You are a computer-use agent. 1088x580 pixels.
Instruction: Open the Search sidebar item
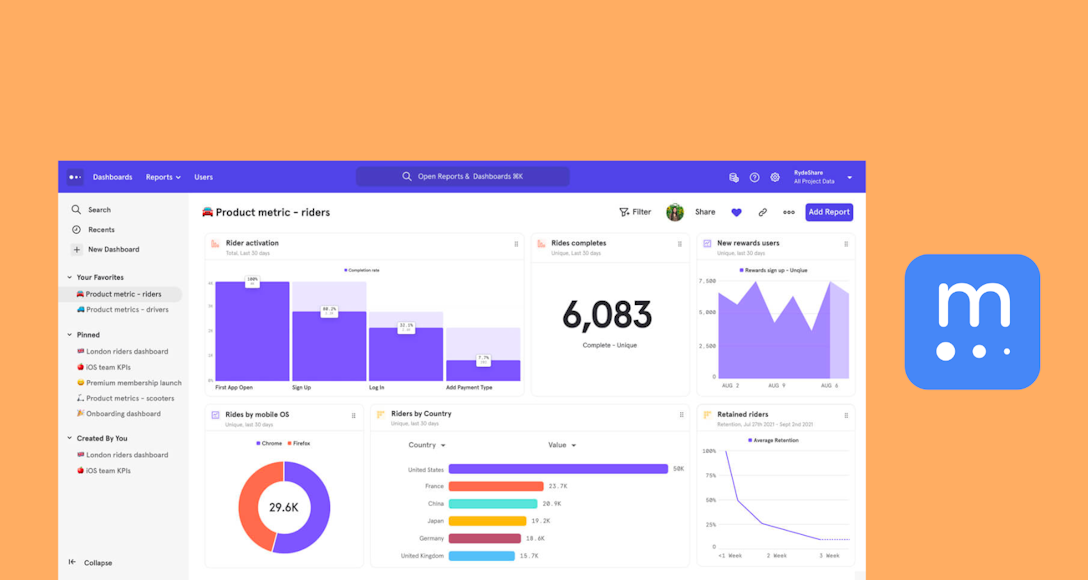click(96, 209)
